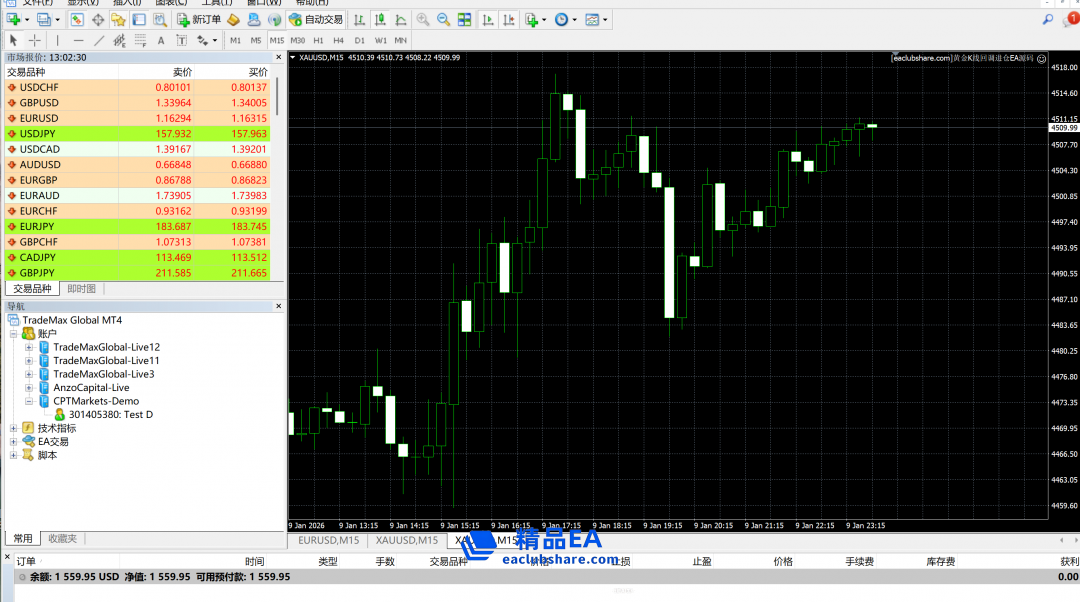Select the 301405380: Test D account
Screen dimensions: 1080x602
click(x=110, y=414)
